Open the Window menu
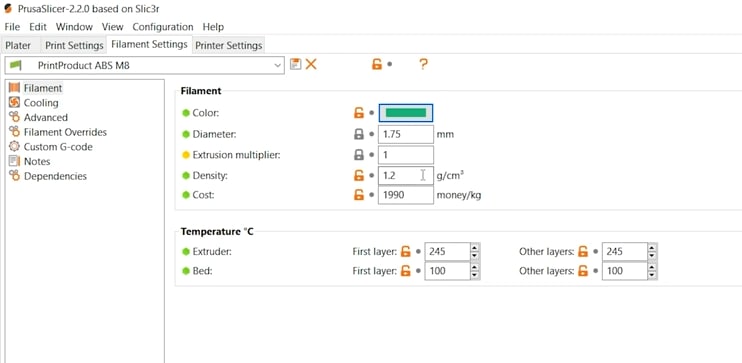Screen dimensions: 742x363 pos(74,27)
